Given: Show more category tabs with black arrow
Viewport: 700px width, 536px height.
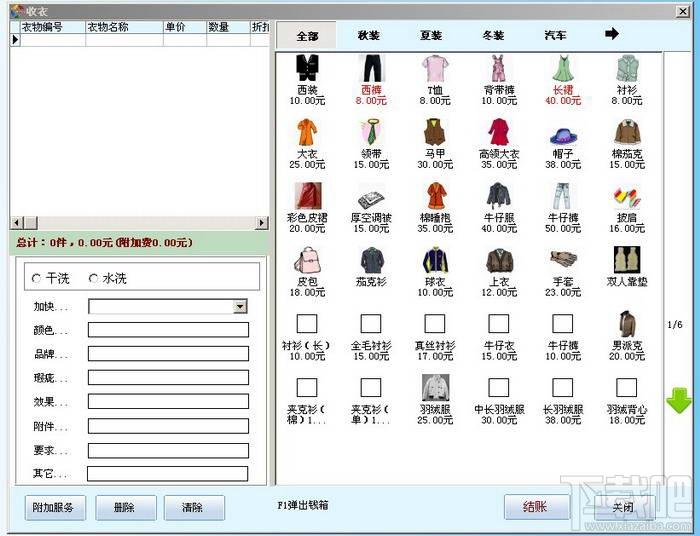Looking at the screenshot, I should (x=612, y=33).
